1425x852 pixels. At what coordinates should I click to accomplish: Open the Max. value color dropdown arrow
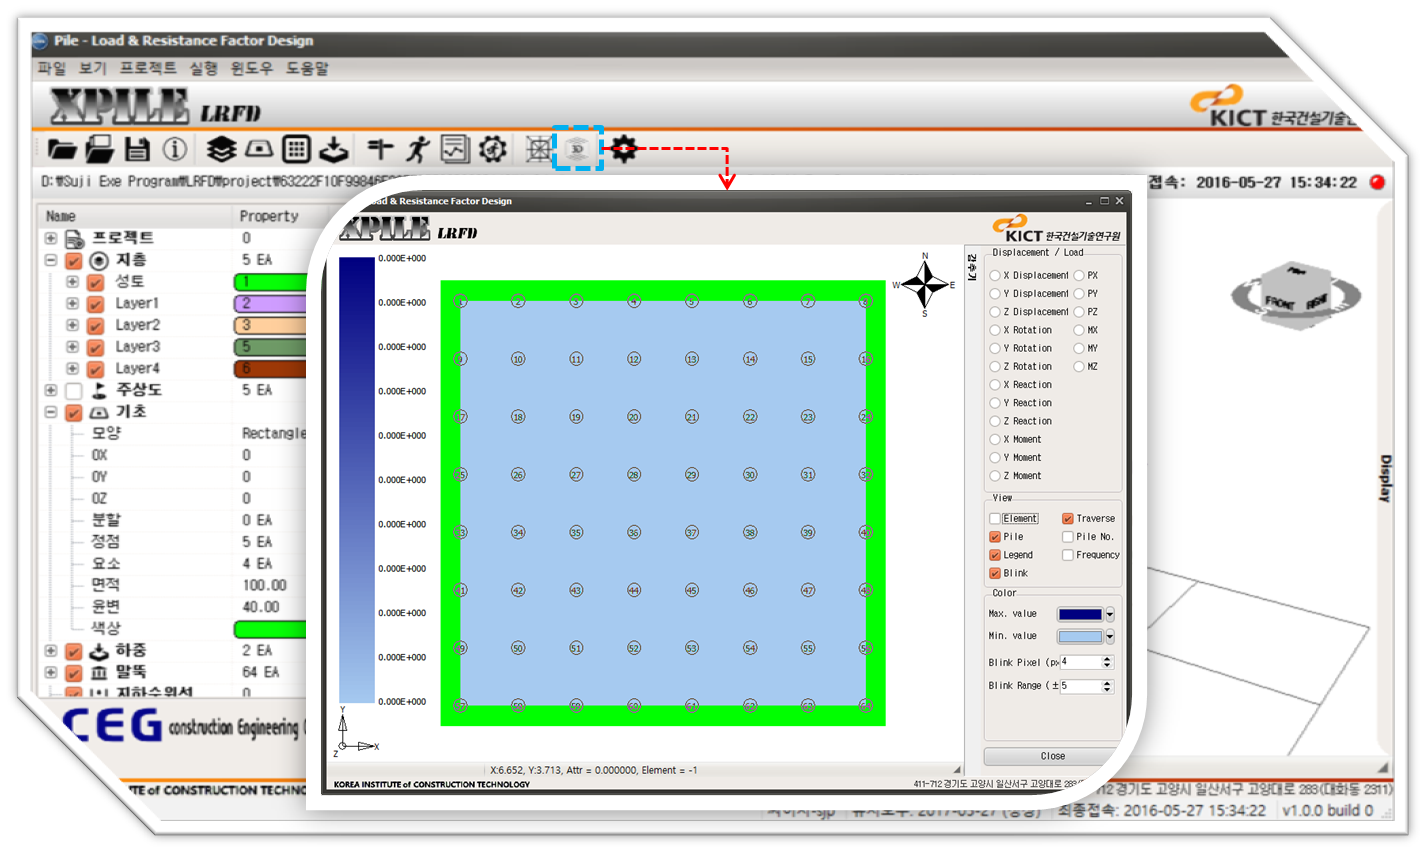click(x=1110, y=615)
